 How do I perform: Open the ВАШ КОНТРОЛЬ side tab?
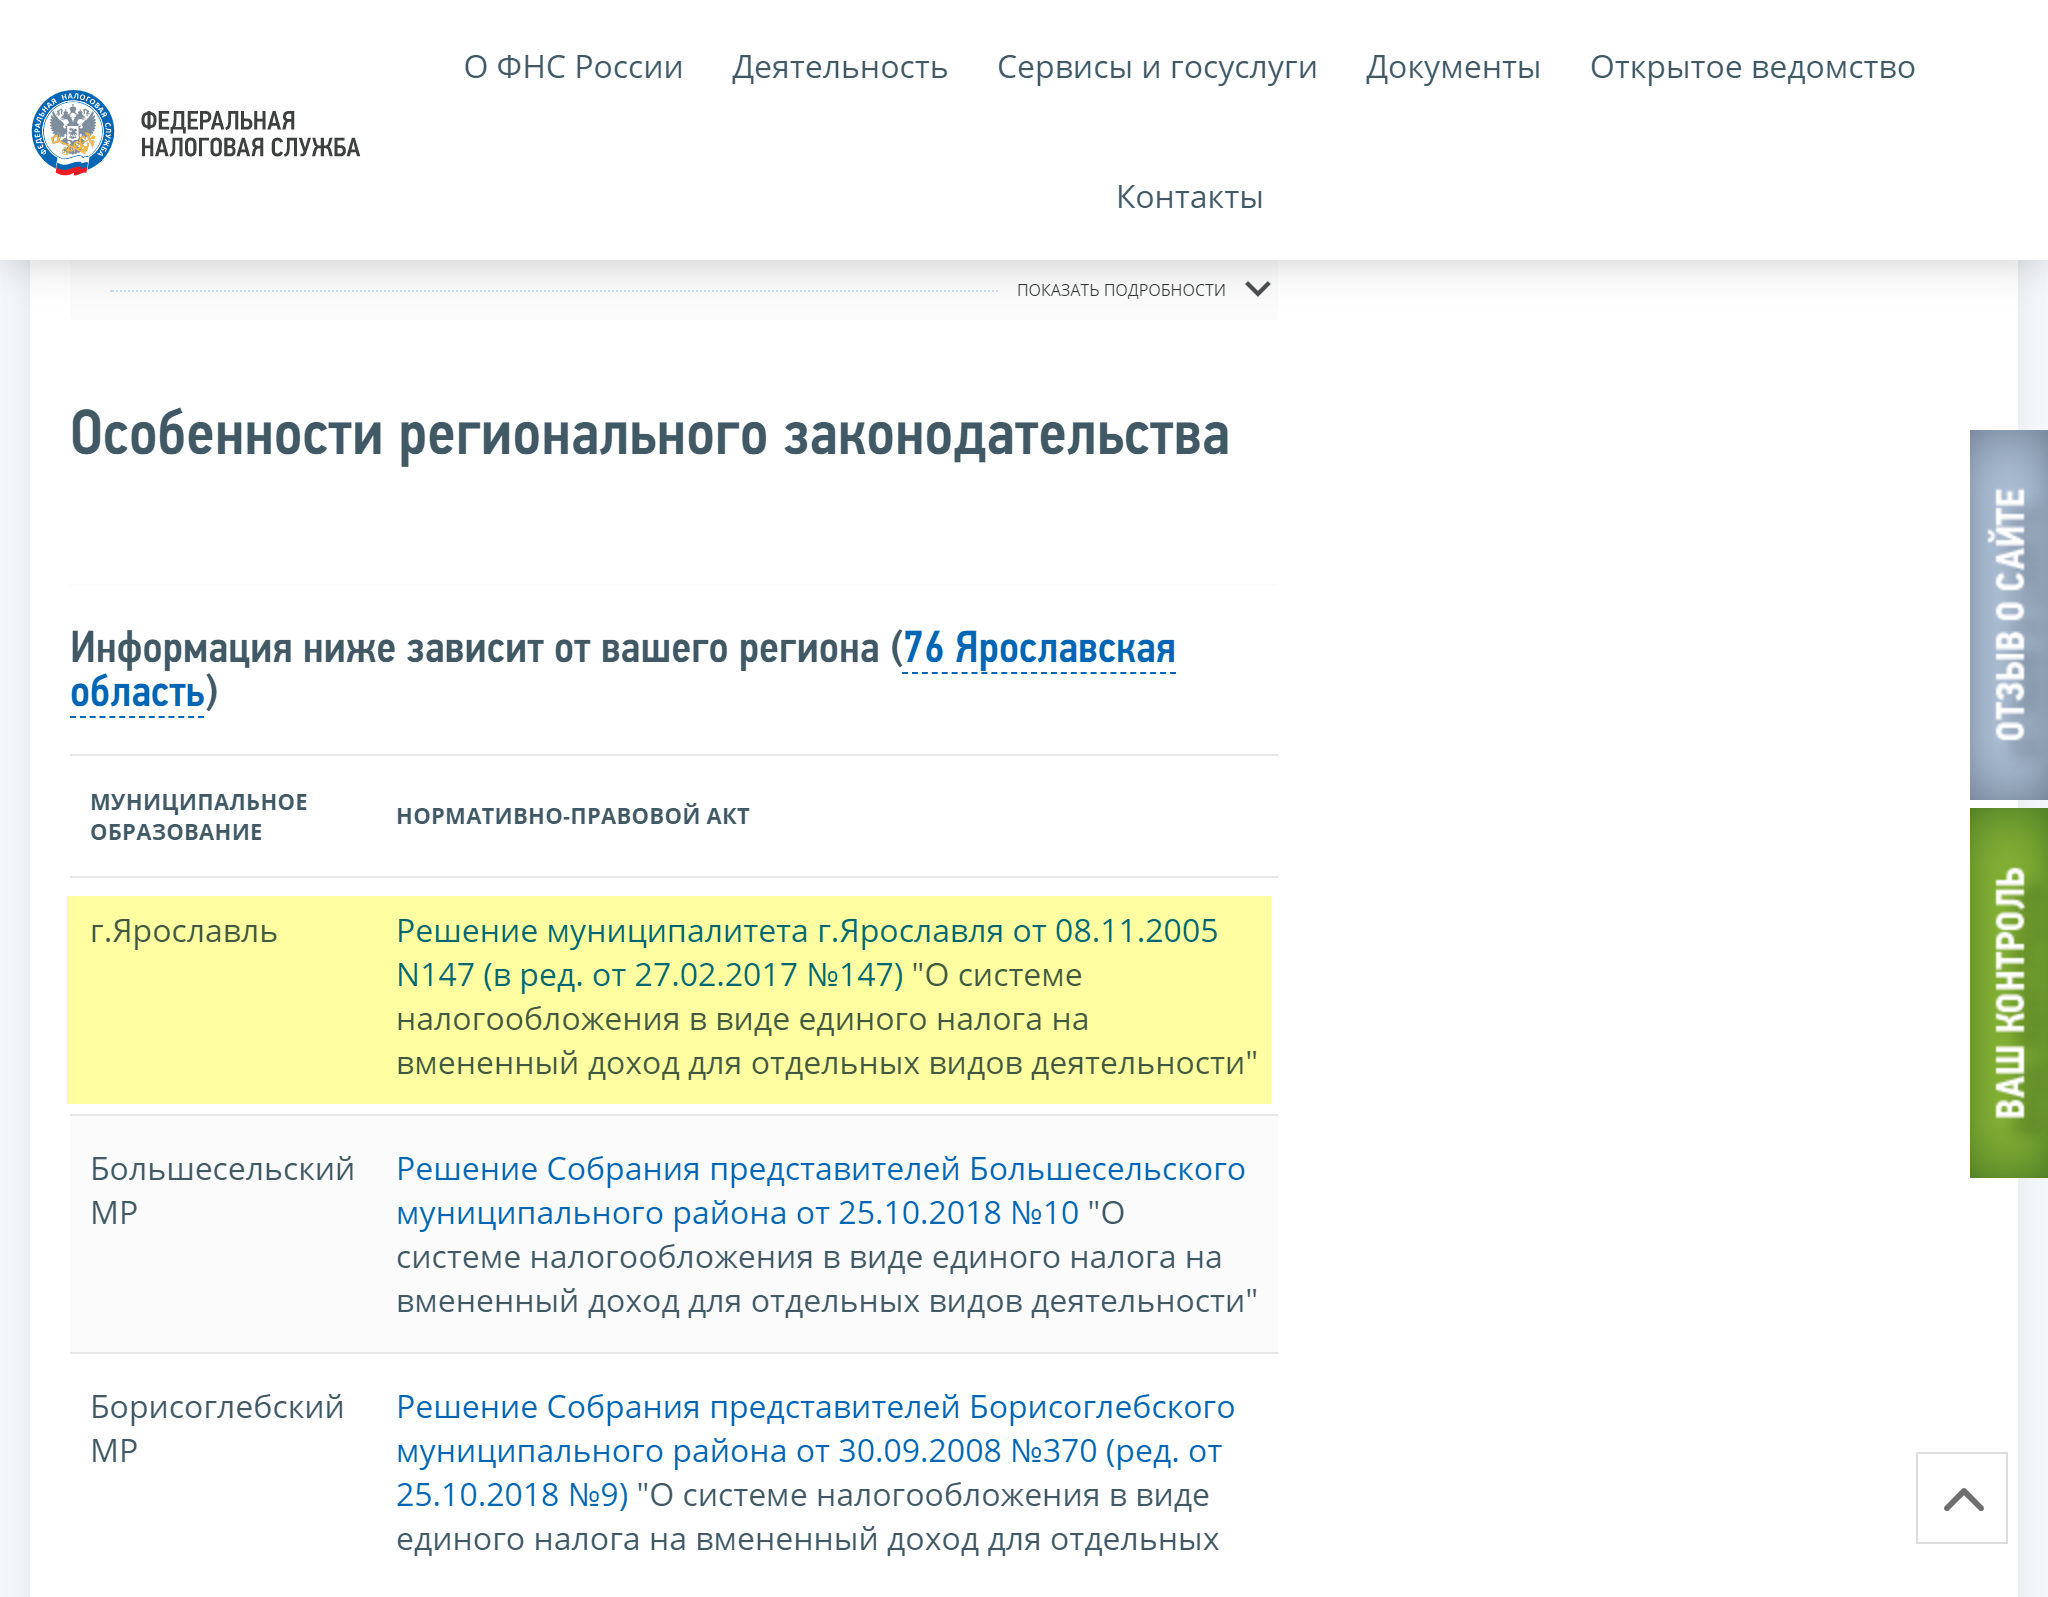point(2009,992)
